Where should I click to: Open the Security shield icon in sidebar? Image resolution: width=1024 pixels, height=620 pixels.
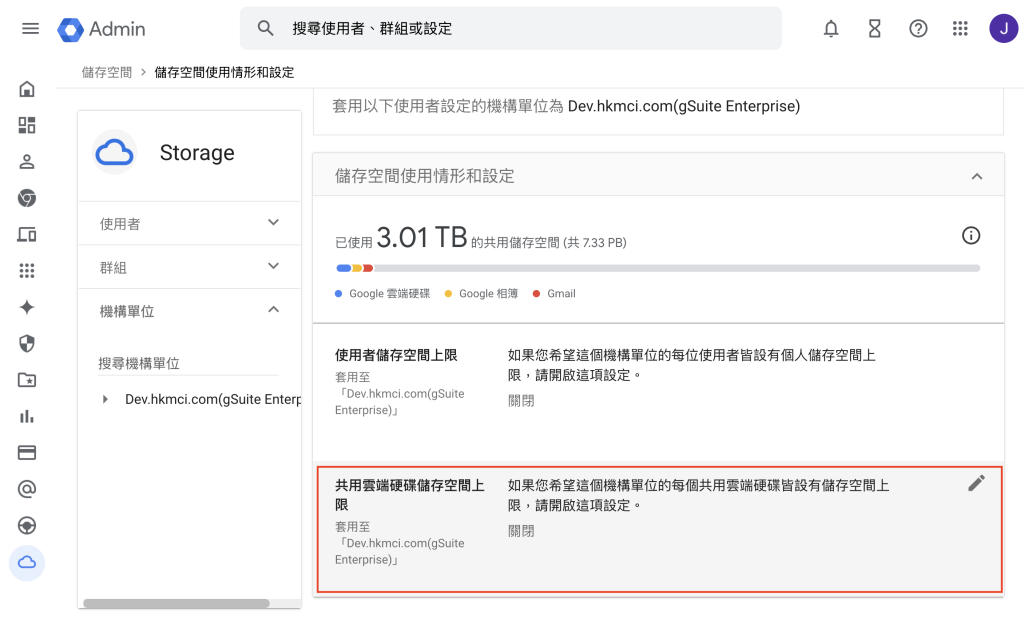coord(27,344)
